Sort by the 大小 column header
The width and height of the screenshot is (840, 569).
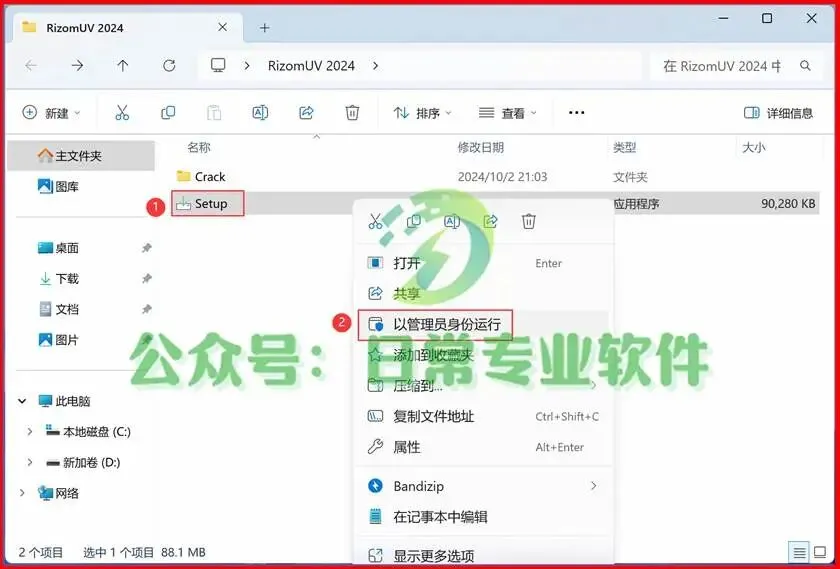(x=754, y=147)
